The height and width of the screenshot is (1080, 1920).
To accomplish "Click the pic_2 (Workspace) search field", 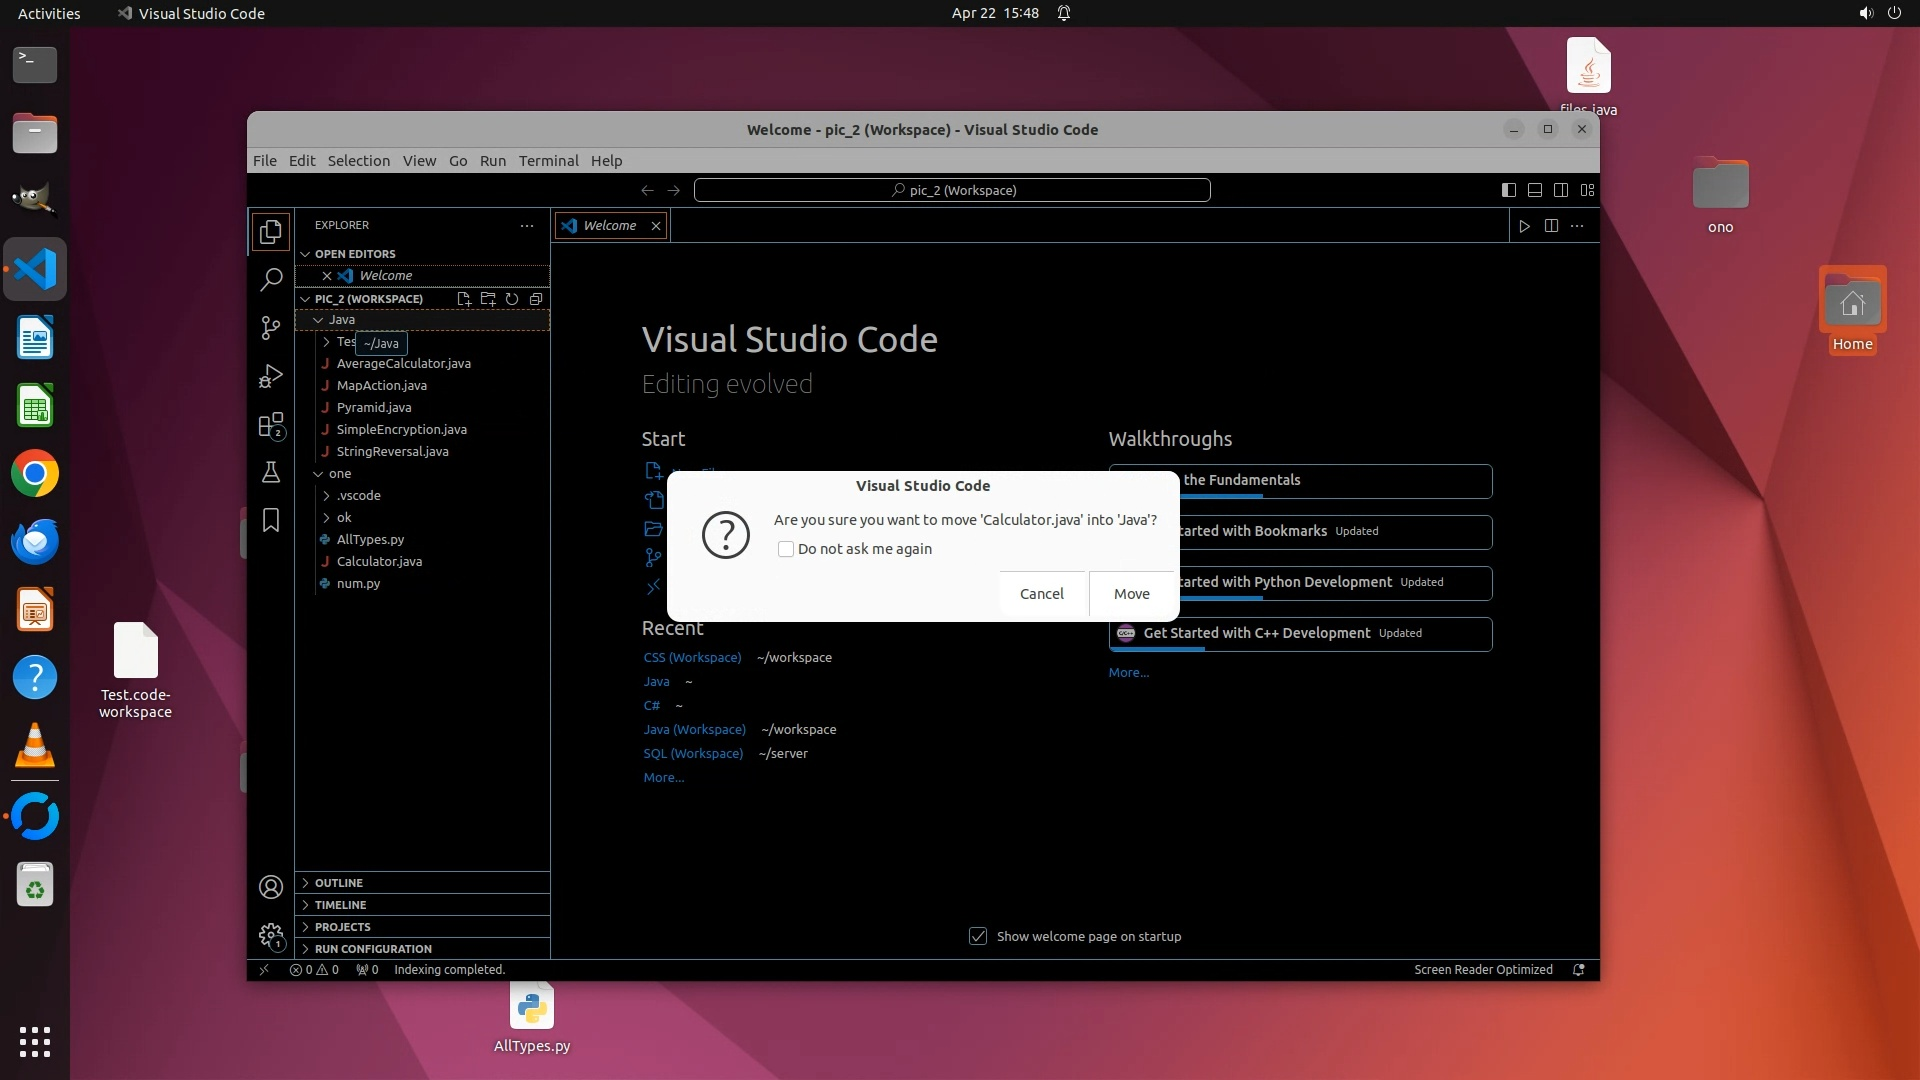I will tap(952, 190).
